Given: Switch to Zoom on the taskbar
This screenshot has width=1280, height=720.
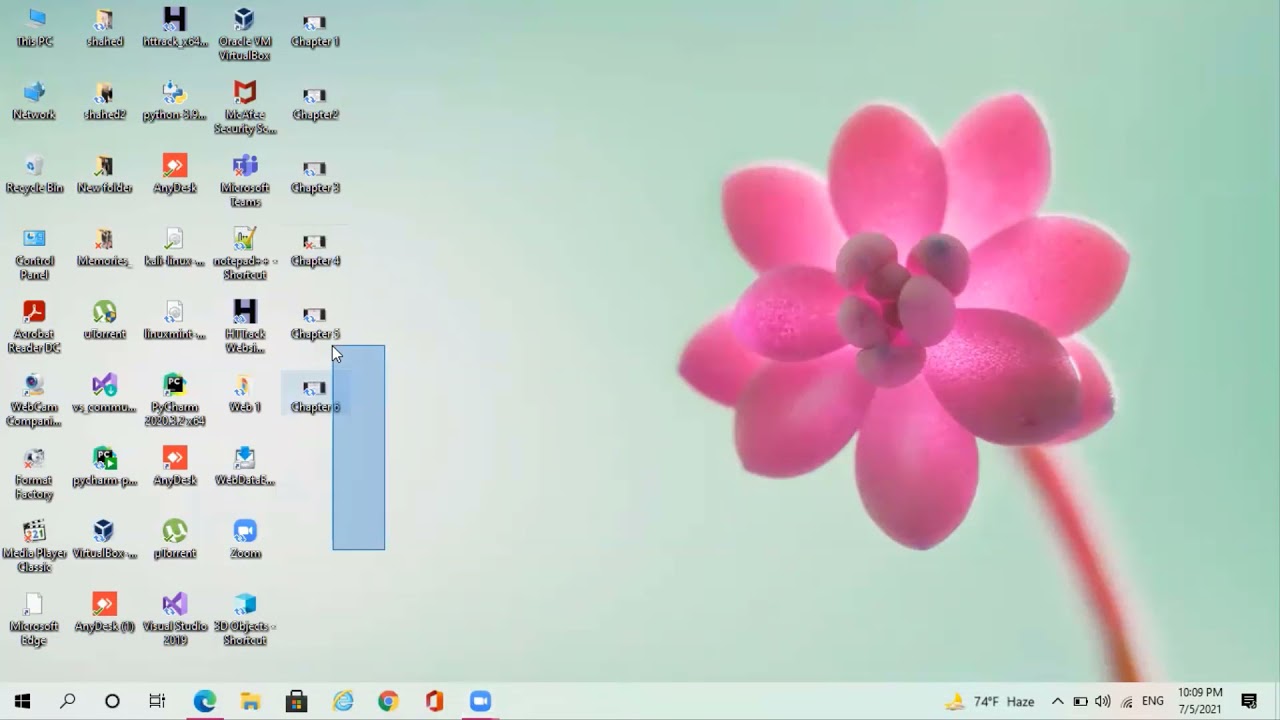Looking at the screenshot, I should [x=480, y=701].
